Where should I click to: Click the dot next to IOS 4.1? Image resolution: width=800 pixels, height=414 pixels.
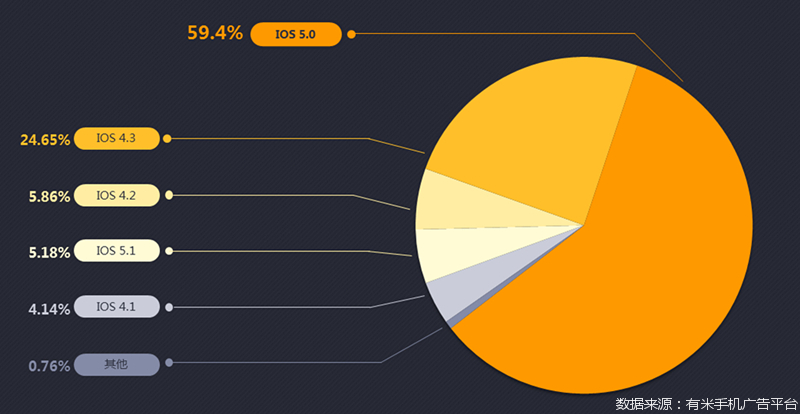coord(169,307)
